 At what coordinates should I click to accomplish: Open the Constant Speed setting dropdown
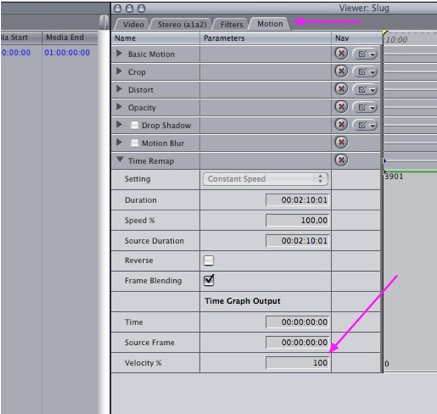[265, 179]
